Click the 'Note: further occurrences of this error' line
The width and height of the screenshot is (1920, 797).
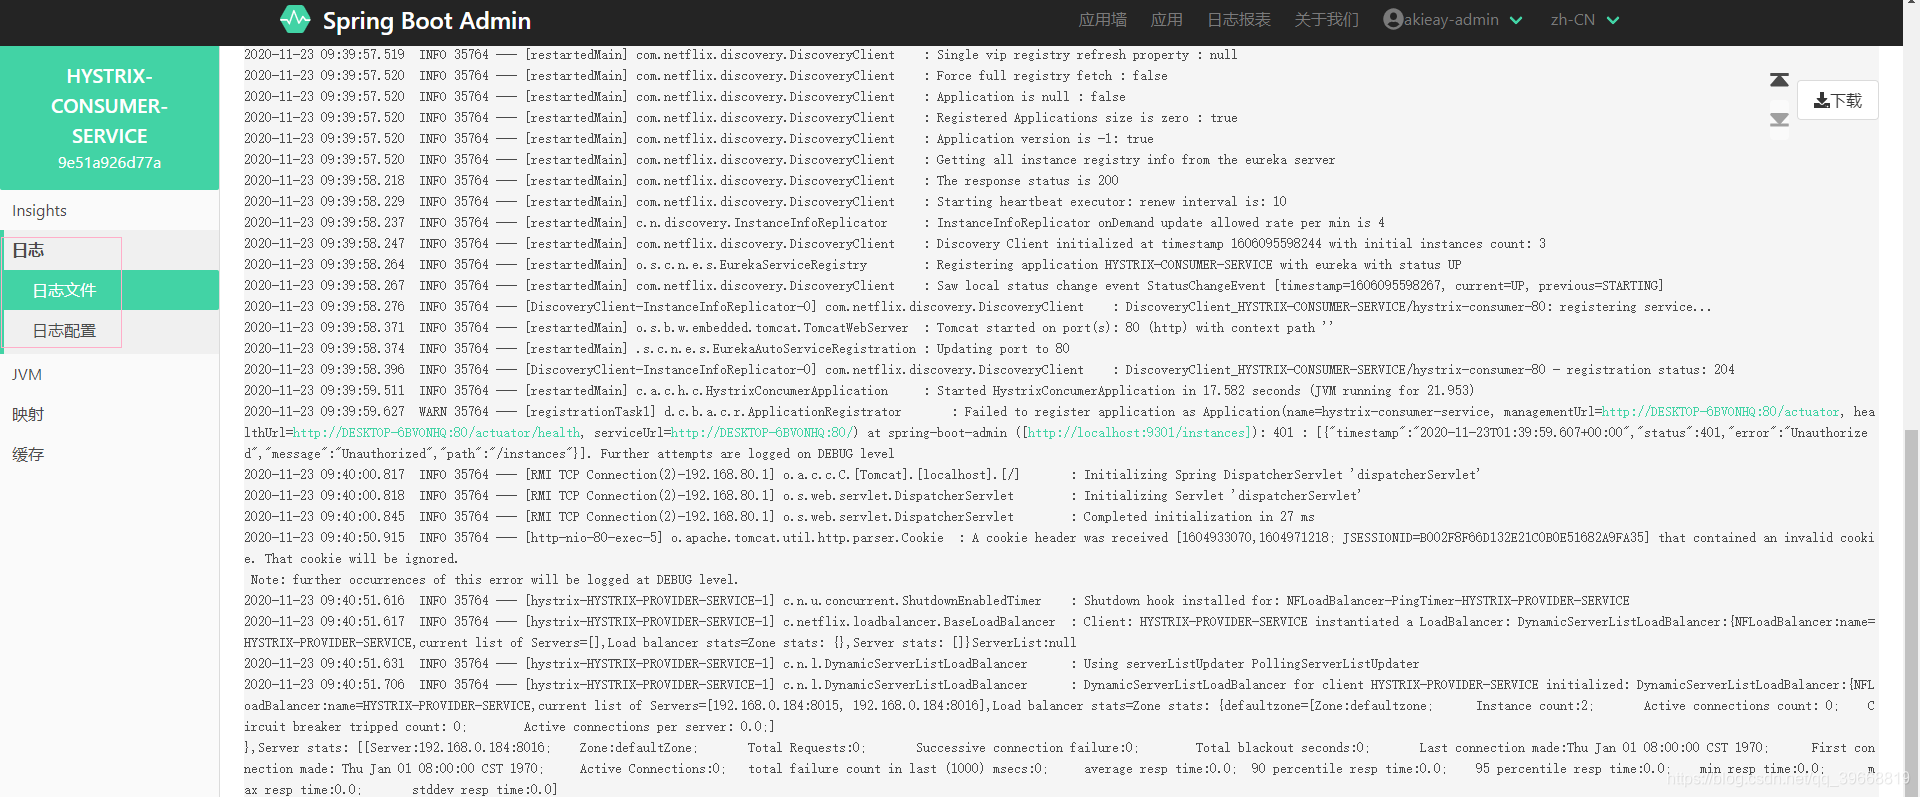coord(495,580)
